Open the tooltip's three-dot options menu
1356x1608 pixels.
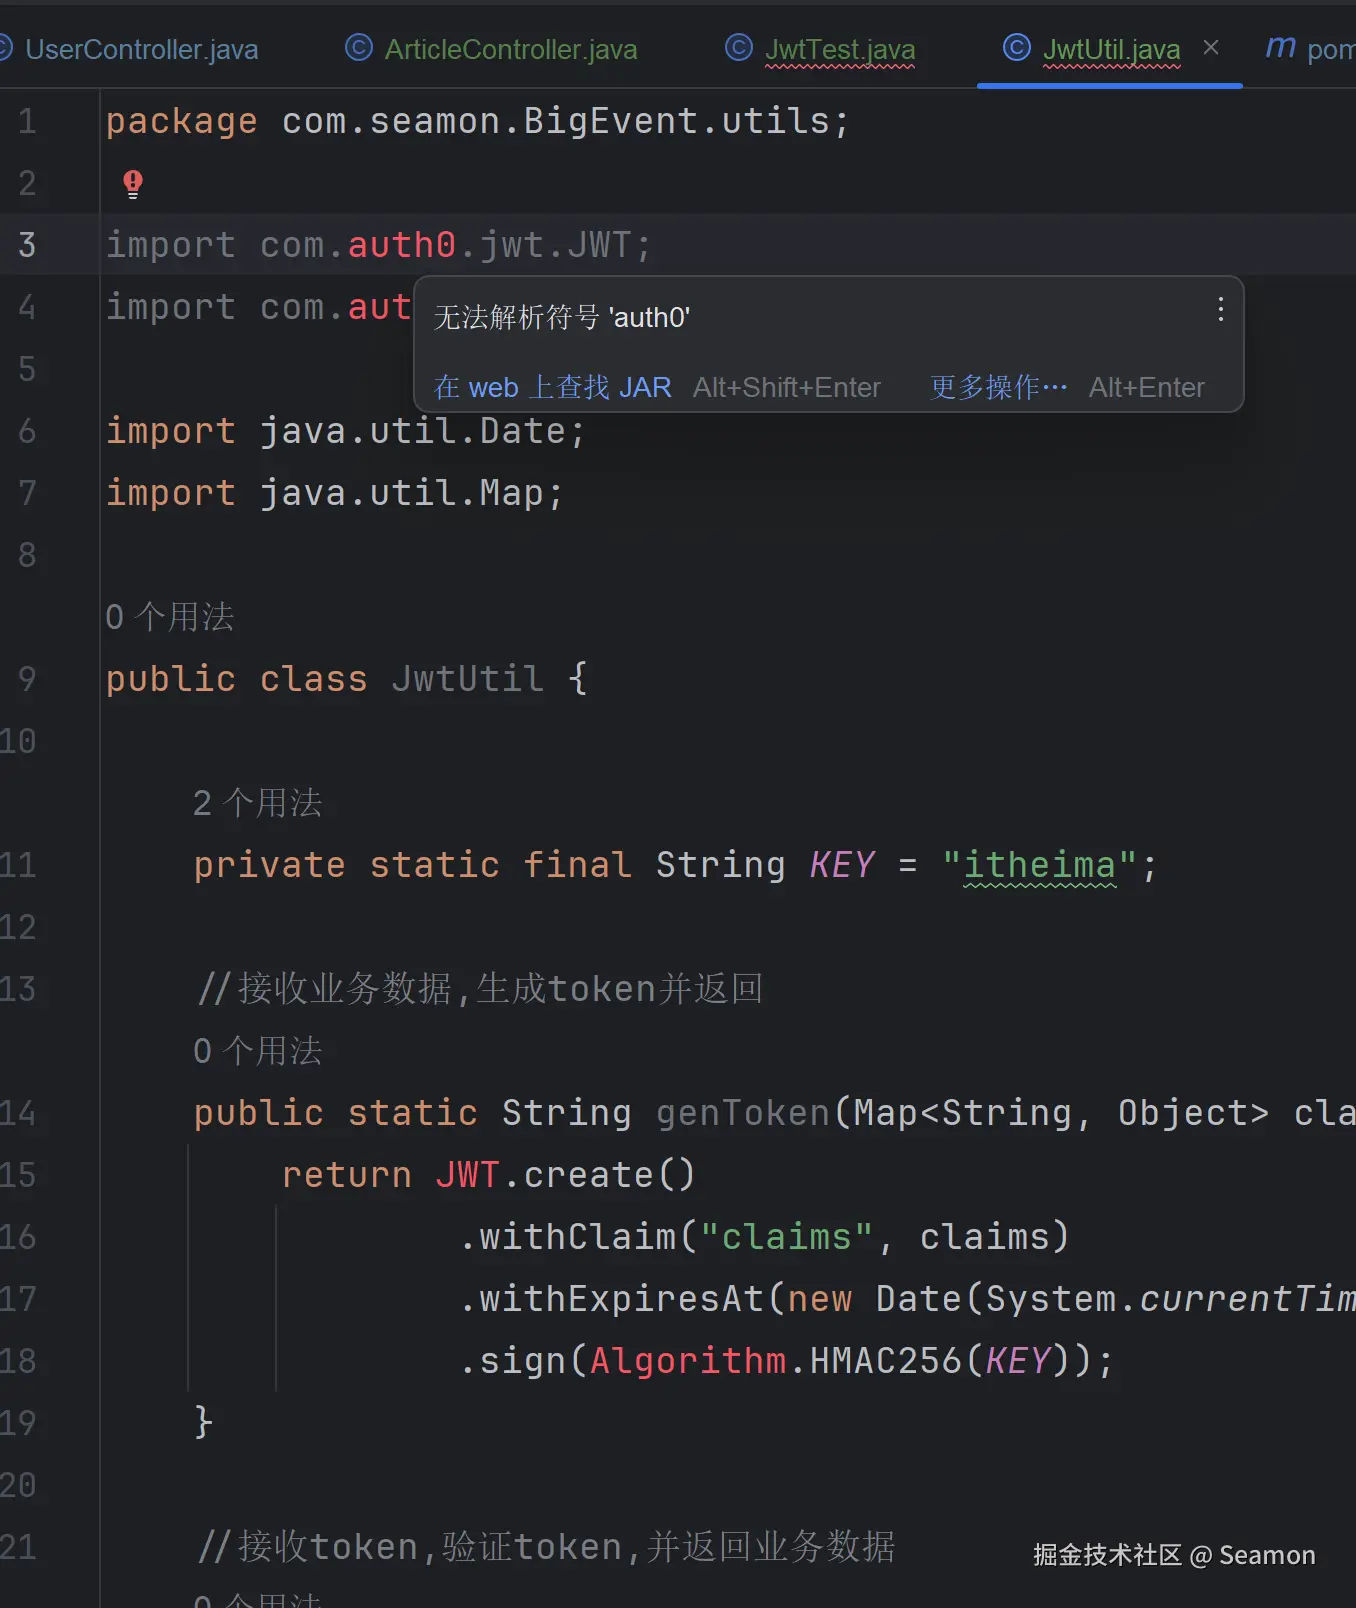point(1220,309)
